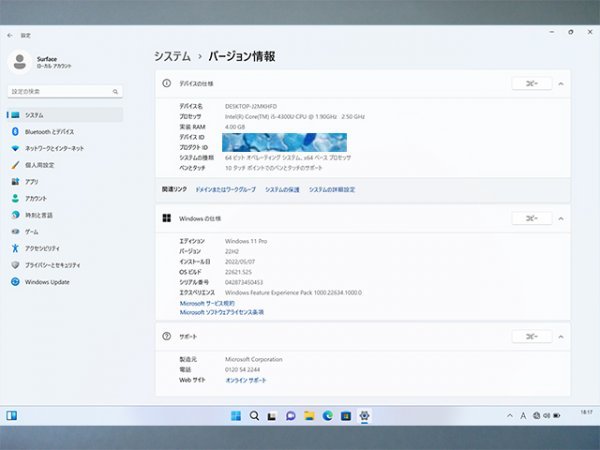The image size is (600, 450).
Task: Open ドメインまたはワークグループ link
Action: pos(225,189)
